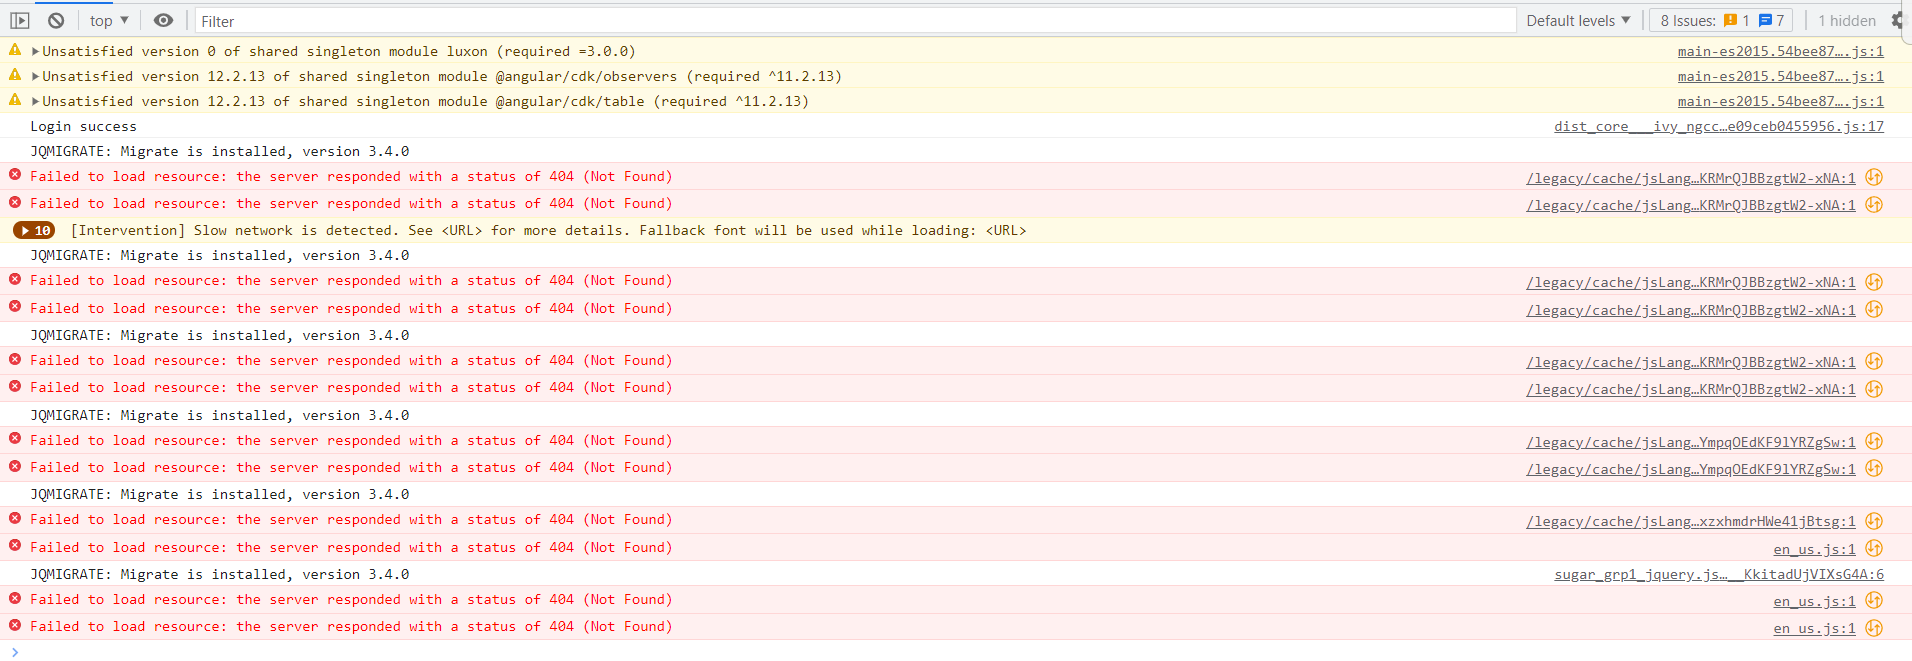This screenshot has height=661, width=1912.
Task: Open the dist_core ivy_ngcc source link
Action: point(1718,126)
